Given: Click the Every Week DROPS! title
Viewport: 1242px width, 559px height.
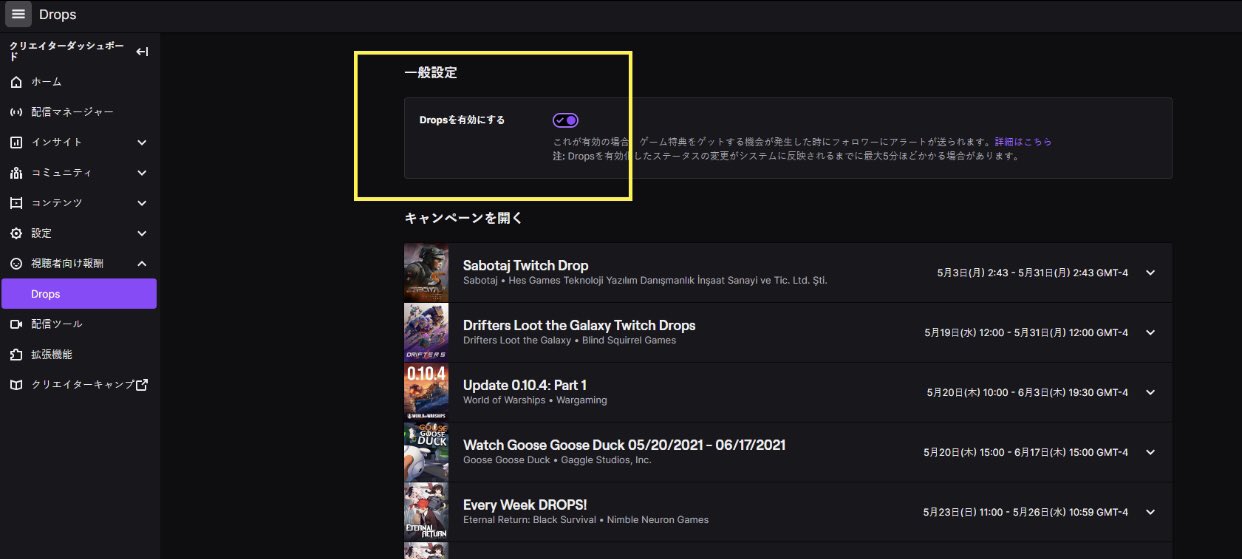Looking at the screenshot, I should coord(524,505).
